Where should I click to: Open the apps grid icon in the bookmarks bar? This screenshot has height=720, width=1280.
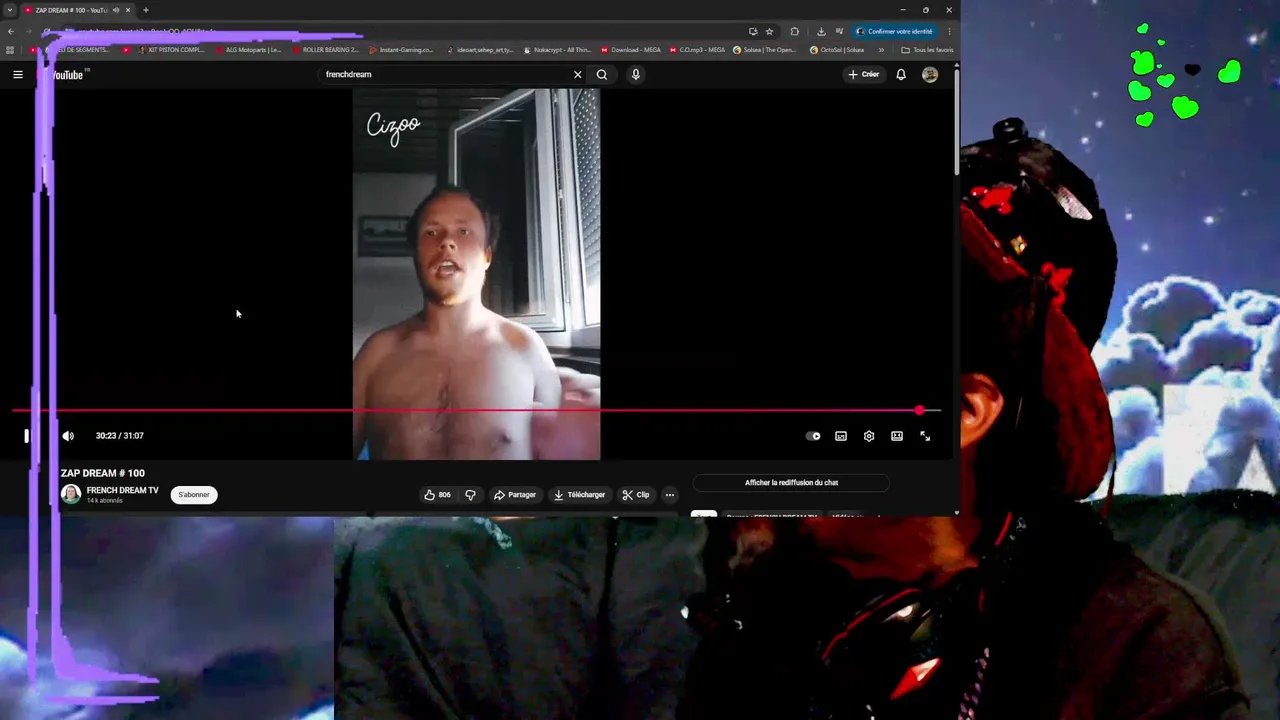[x=10, y=50]
